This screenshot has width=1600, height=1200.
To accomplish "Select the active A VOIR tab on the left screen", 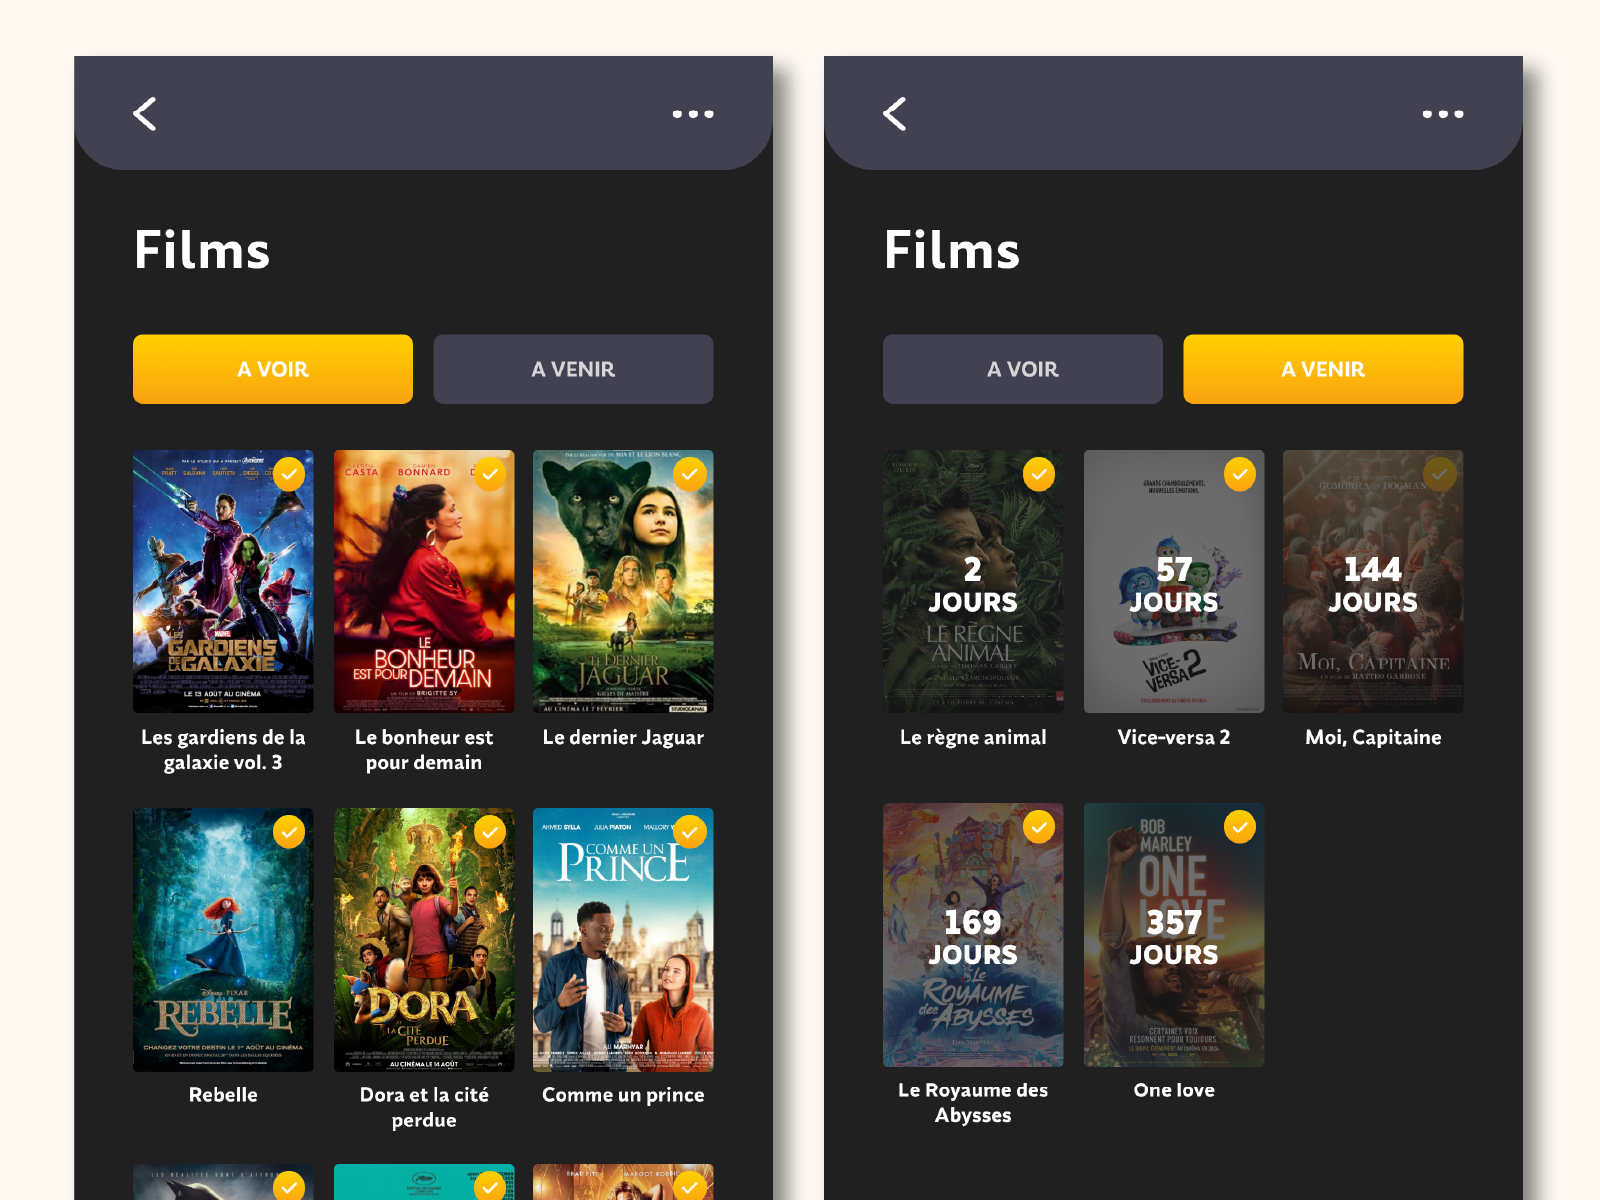I will tap(273, 369).
